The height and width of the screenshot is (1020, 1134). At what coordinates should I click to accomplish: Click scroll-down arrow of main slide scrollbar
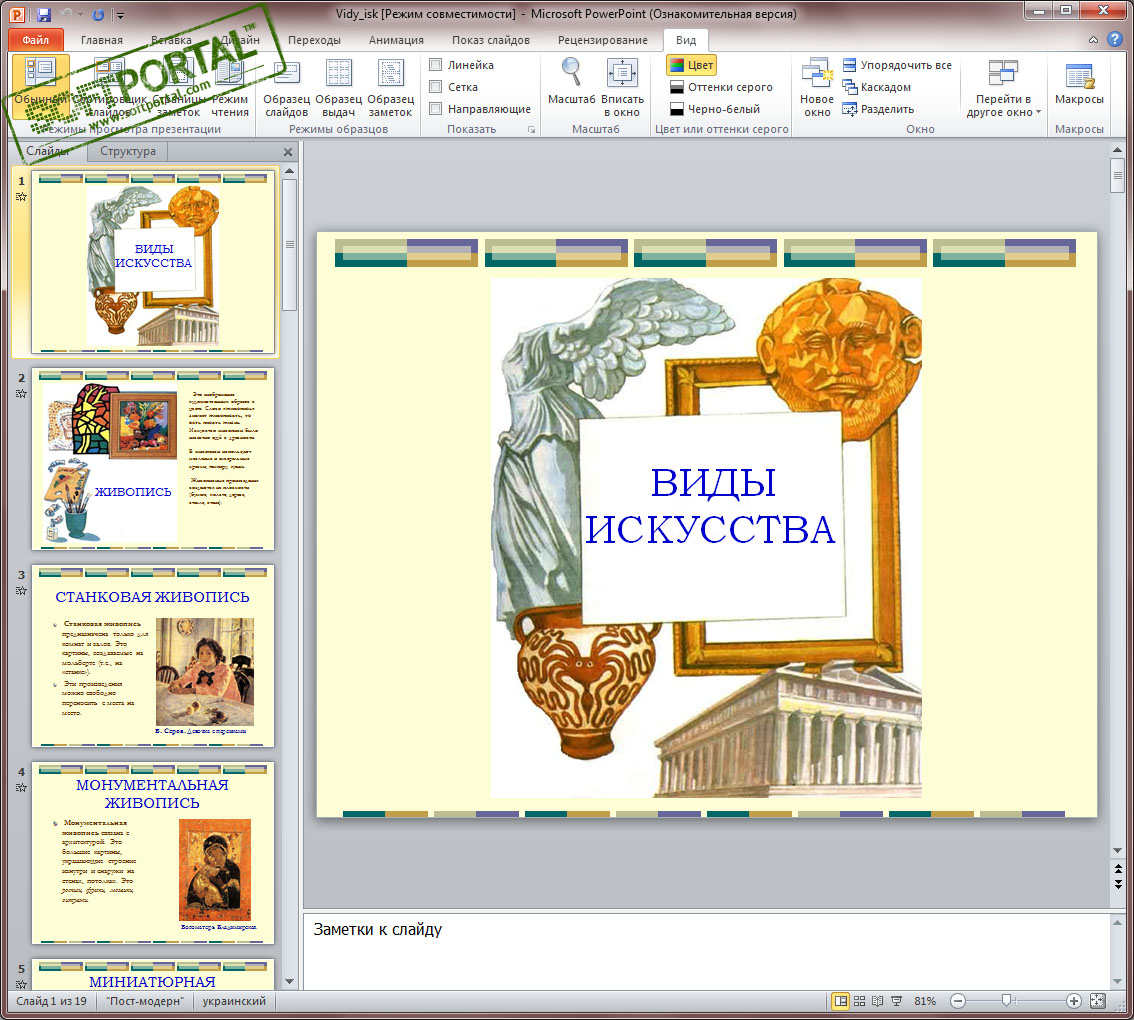pyautogui.click(x=1117, y=851)
